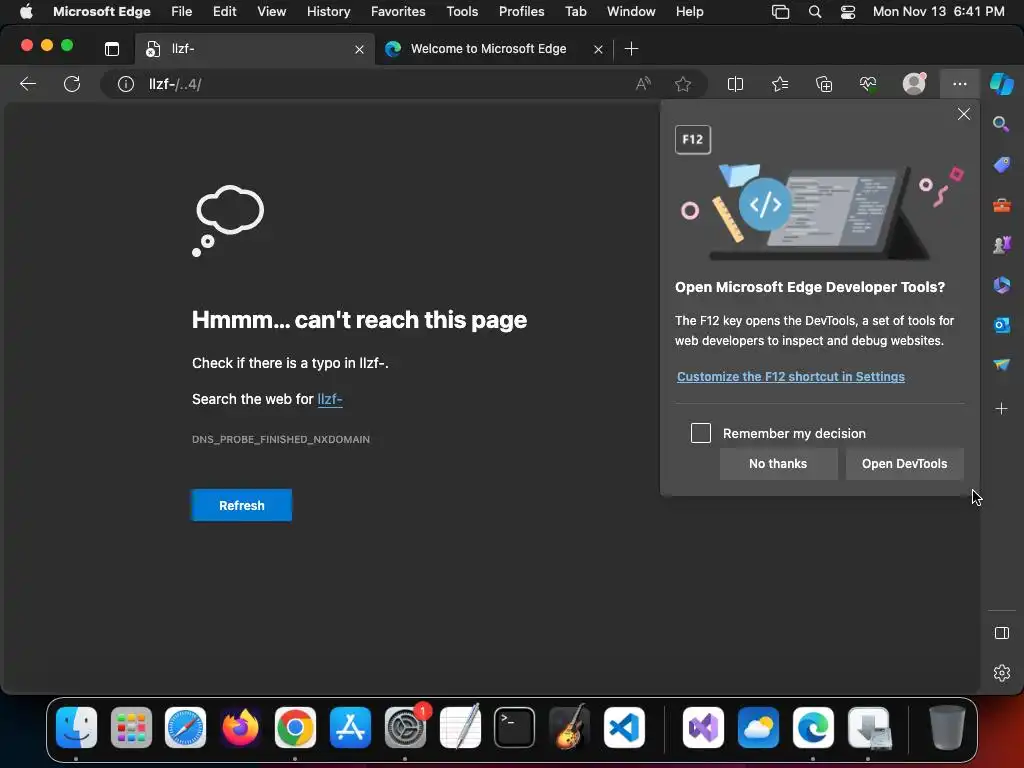Open the Favorites list toolbar icon
The width and height of the screenshot is (1024, 768).
pos(780,84)
